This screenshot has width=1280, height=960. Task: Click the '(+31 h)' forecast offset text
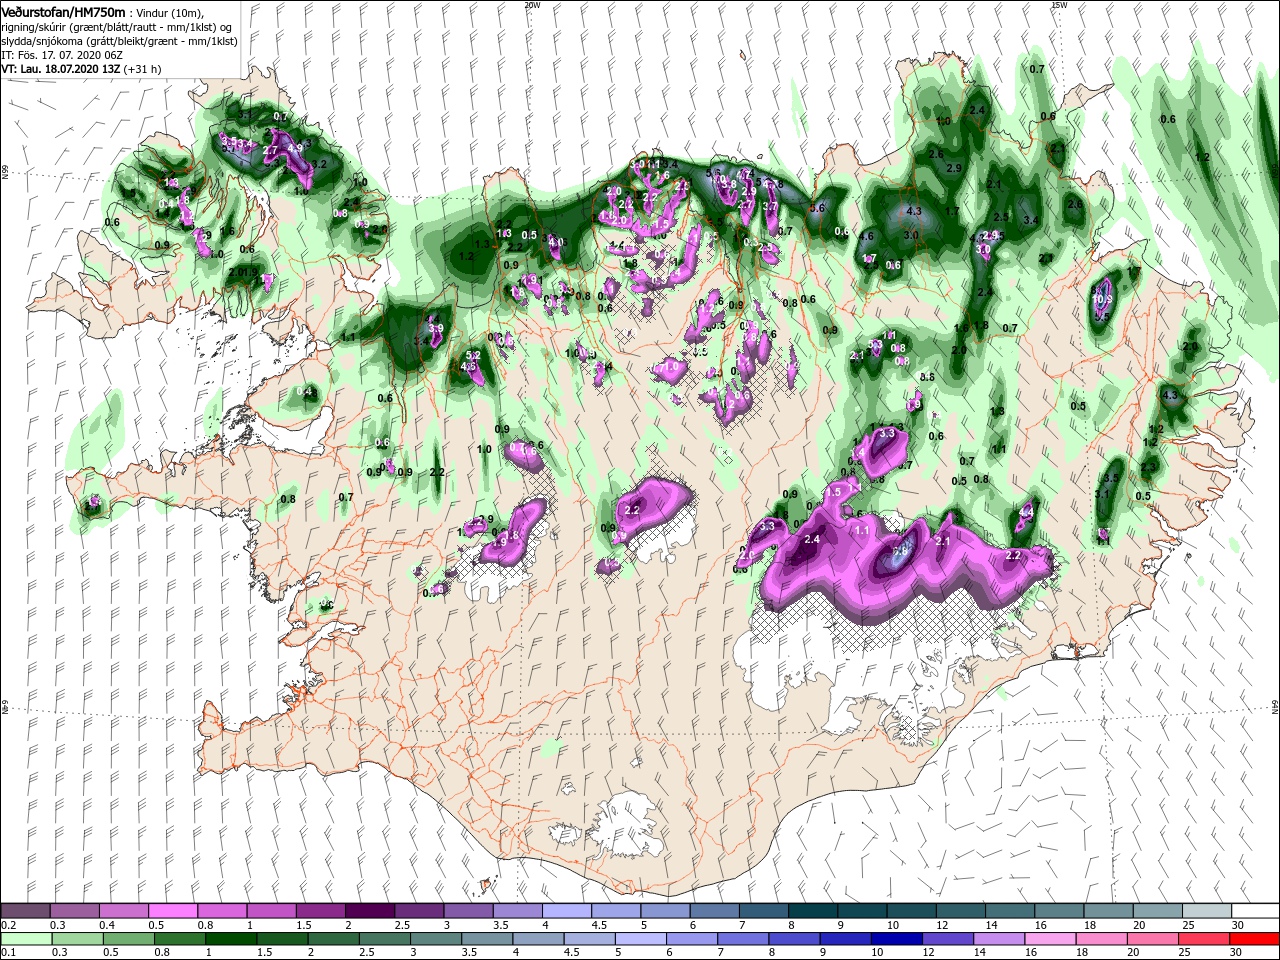point(143,69)
